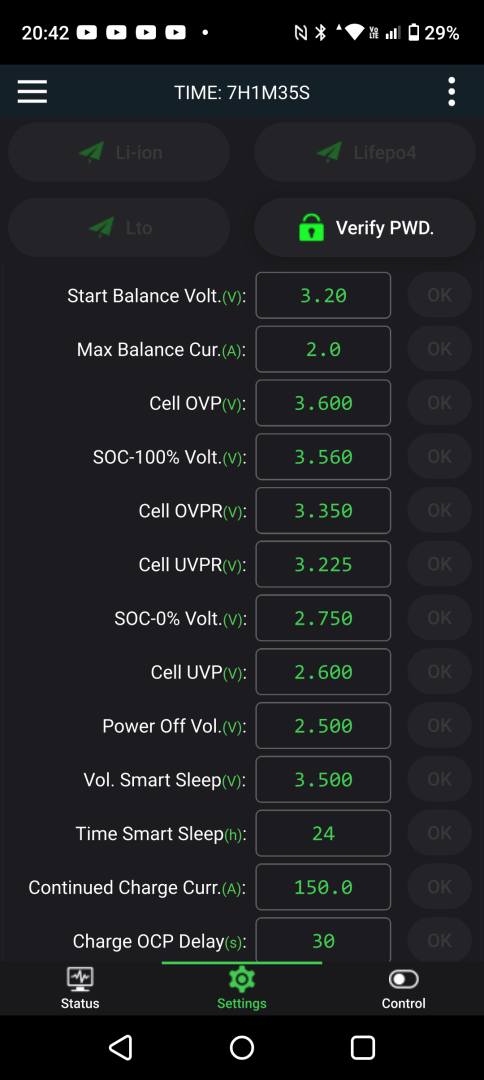Tap OK next to Max Balance Cur.

pos(439,349)
